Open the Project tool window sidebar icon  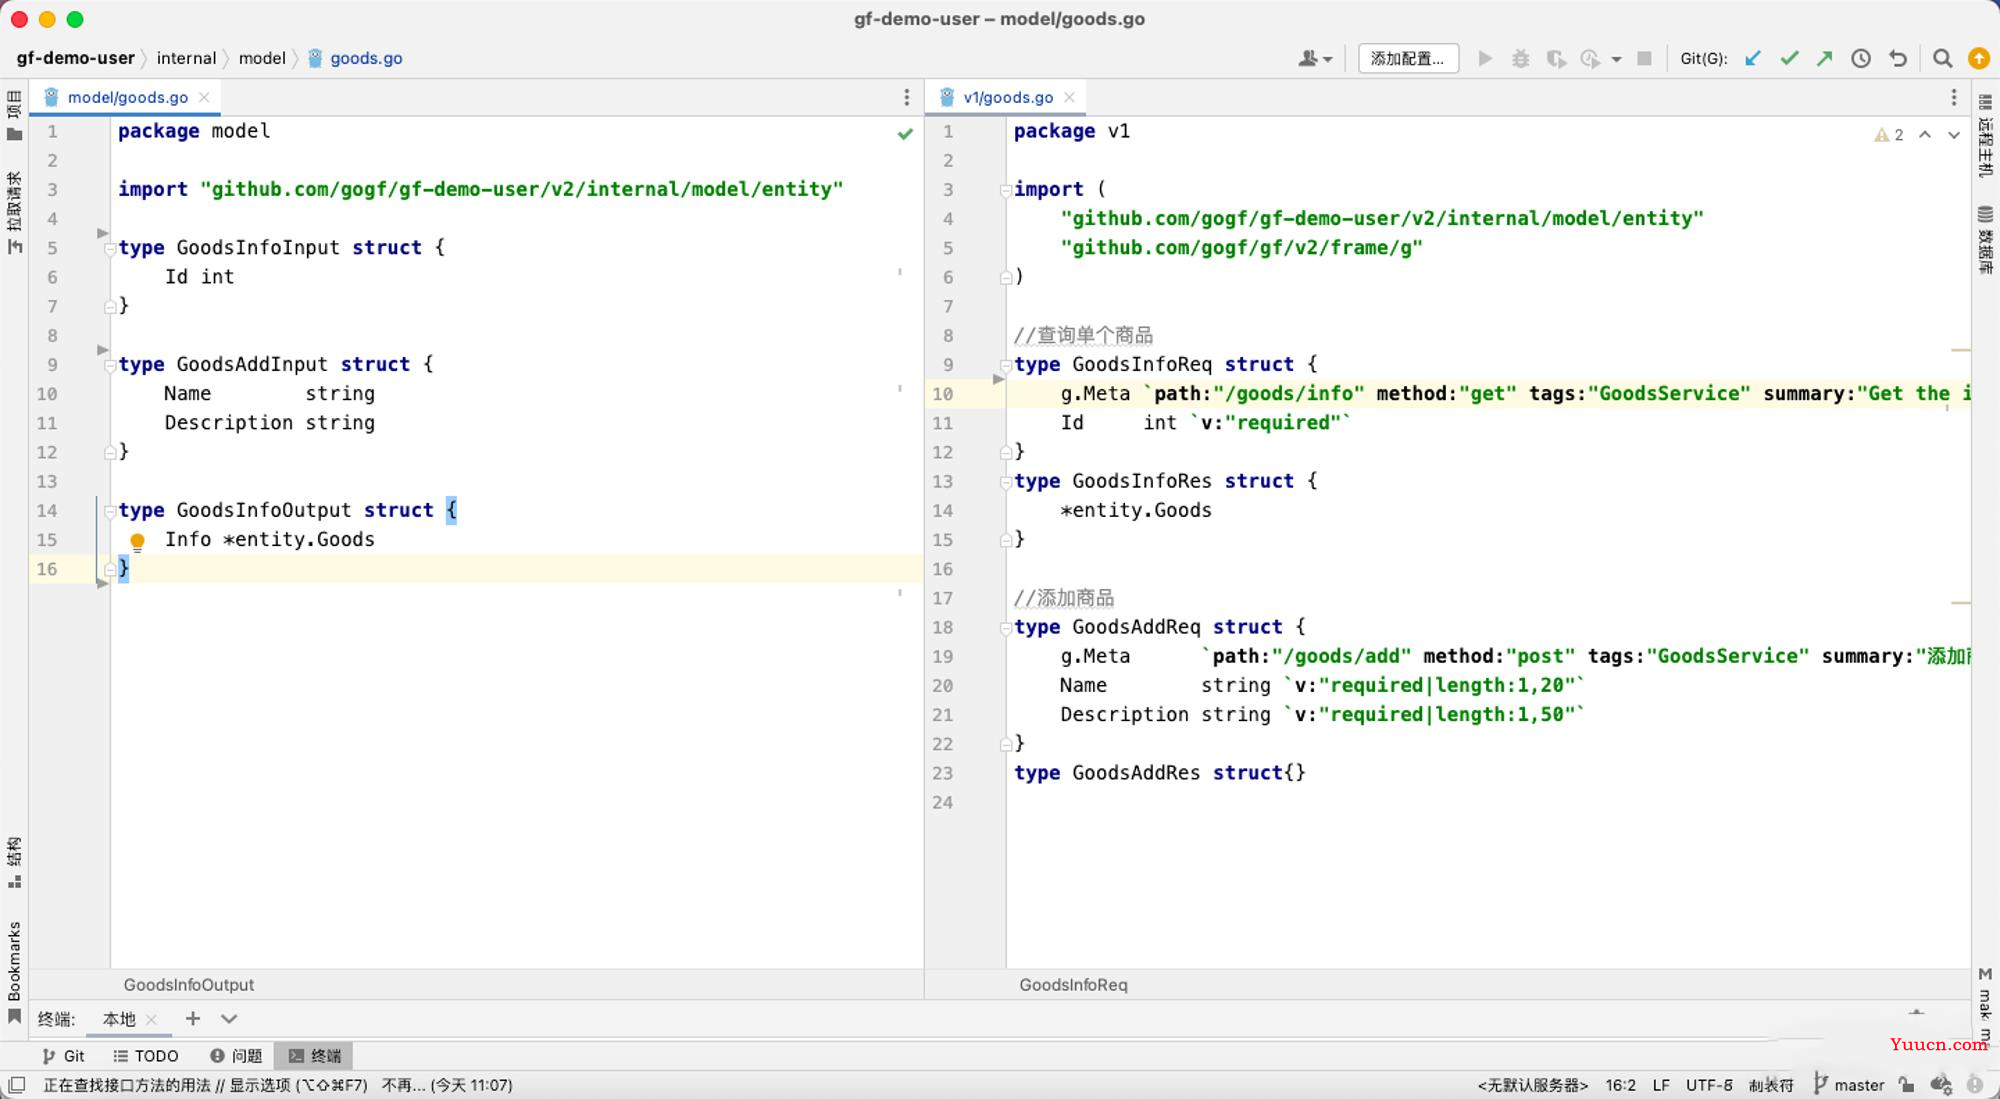tap(14, 115)
